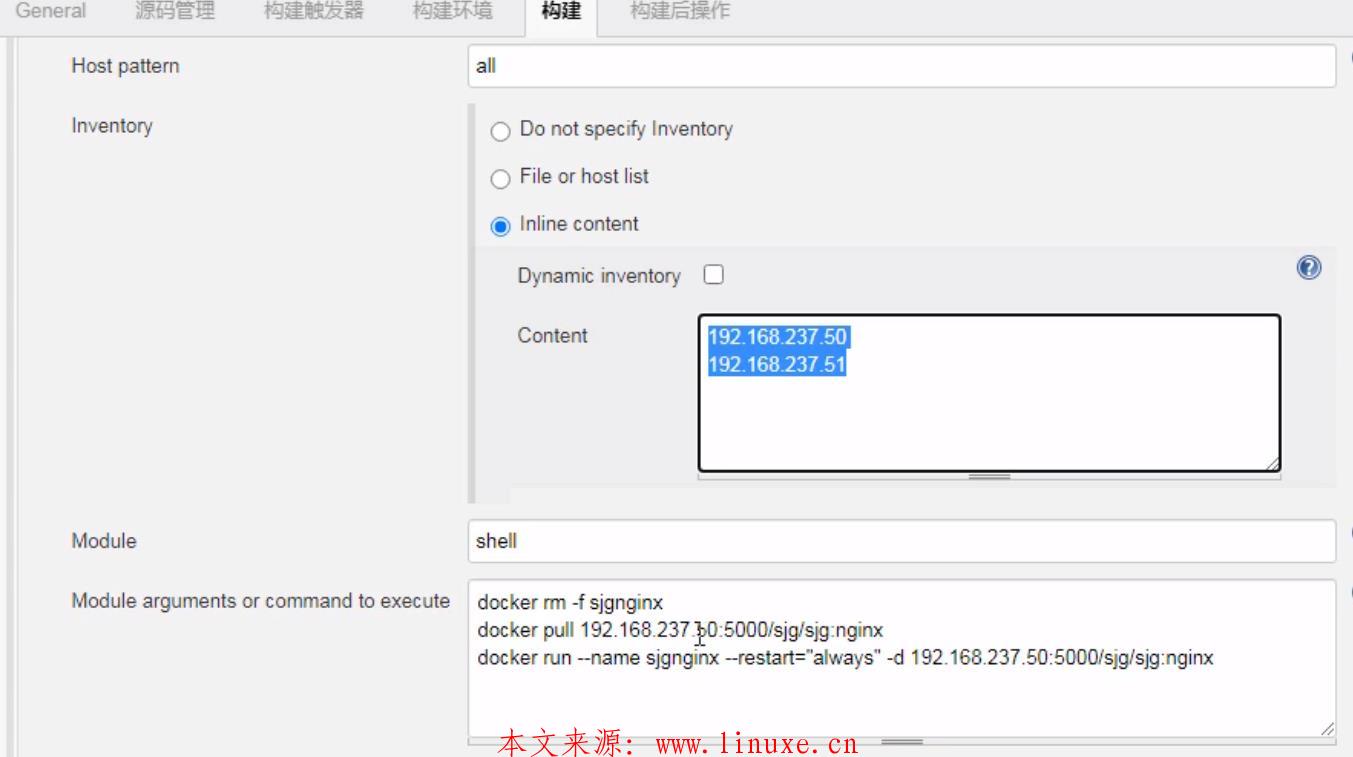Grab the Content textarea resize corner
Viewport: 1353px width, 757px height.
click(1272, 463)
